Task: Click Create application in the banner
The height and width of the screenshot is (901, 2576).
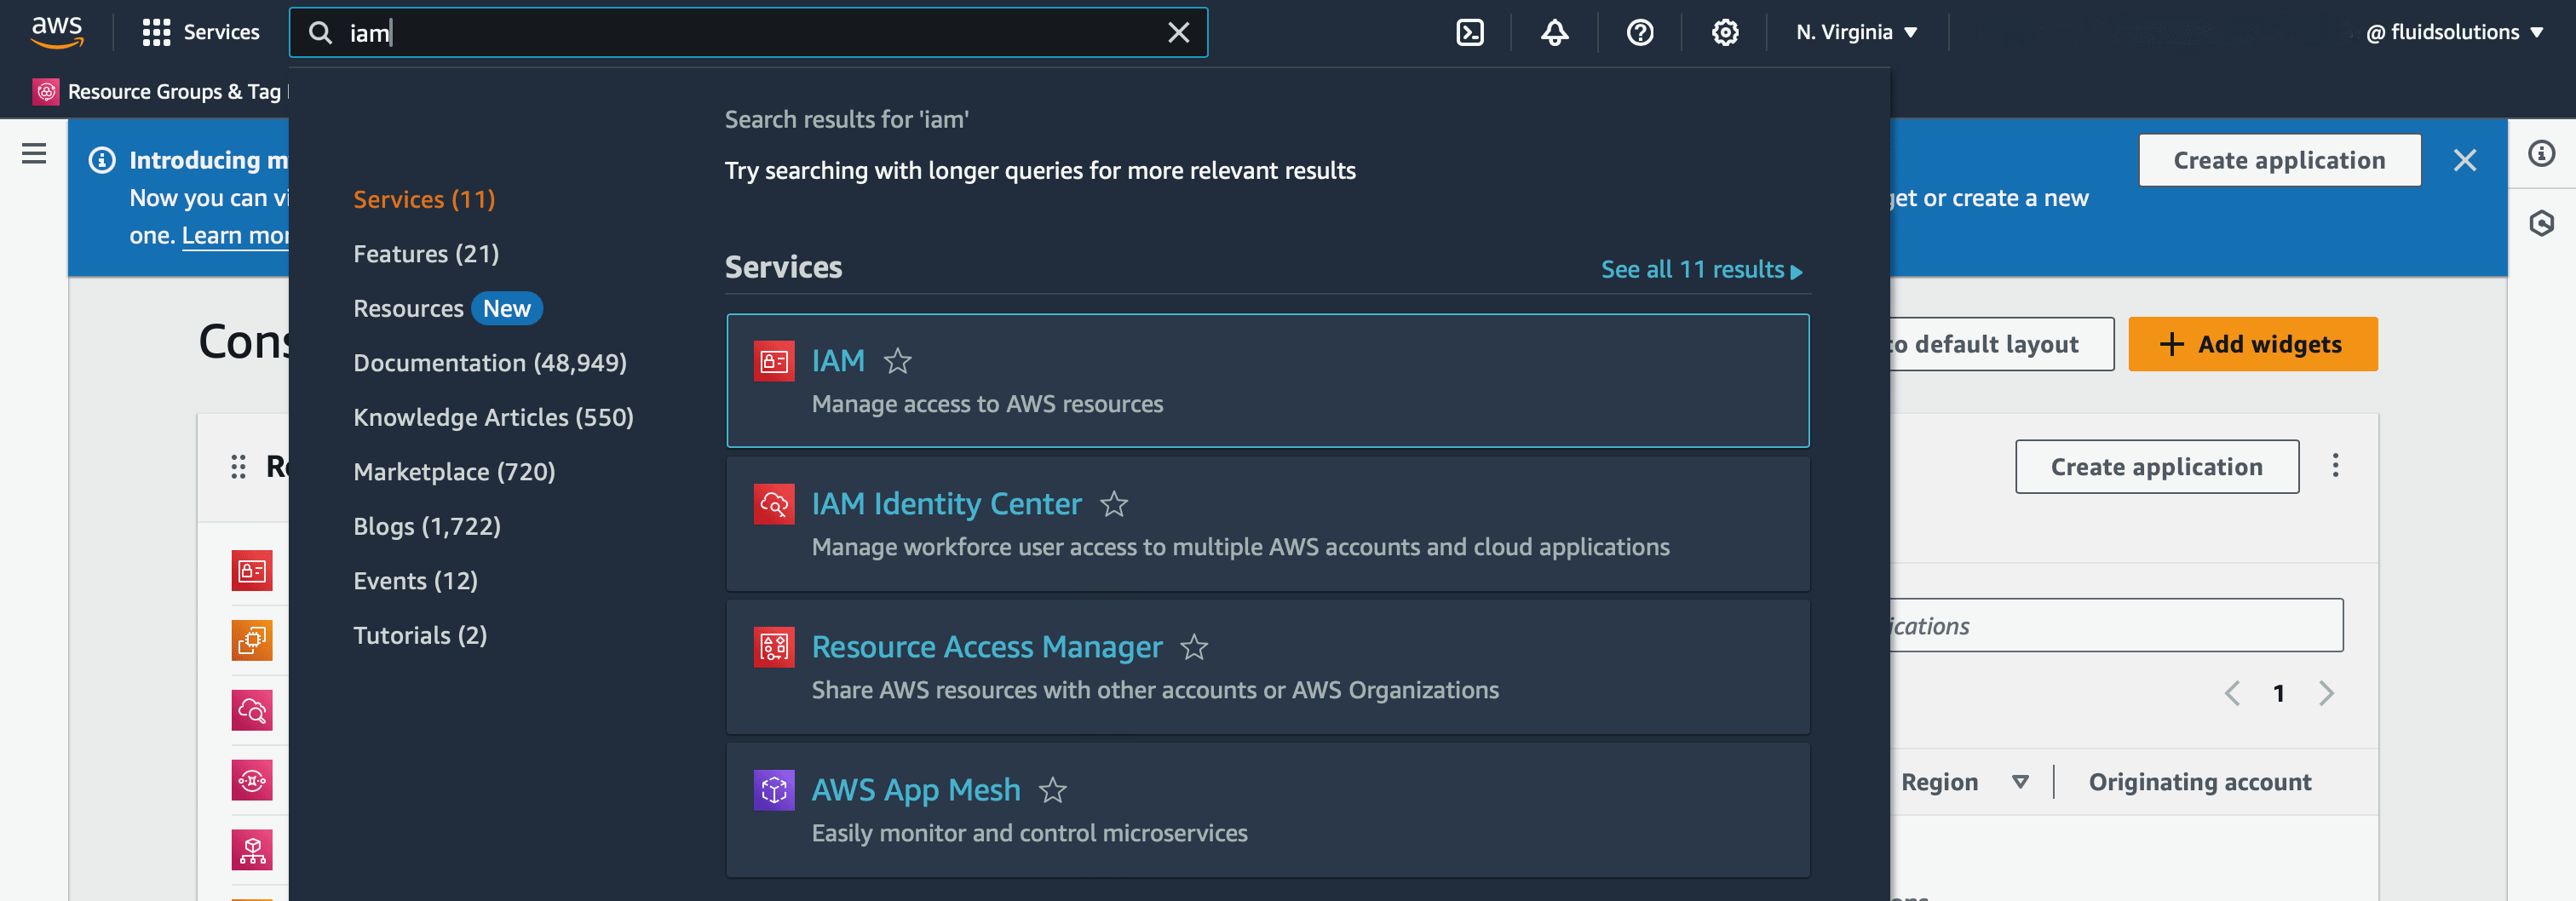Action: (2279, 160)
